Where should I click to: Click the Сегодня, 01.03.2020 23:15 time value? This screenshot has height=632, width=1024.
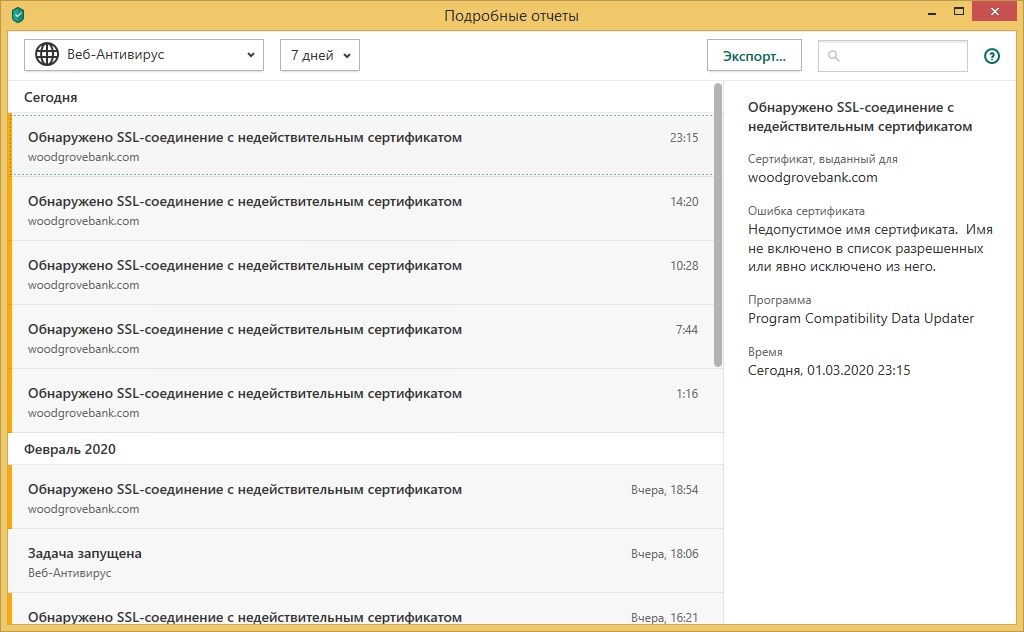(829, 370)
